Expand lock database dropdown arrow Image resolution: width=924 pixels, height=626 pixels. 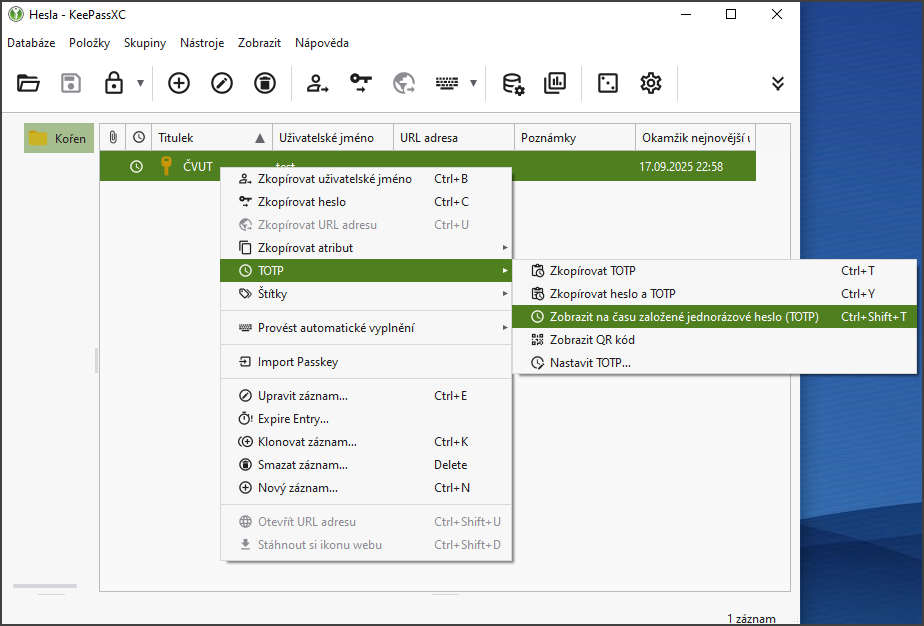(x=140, y=83)
